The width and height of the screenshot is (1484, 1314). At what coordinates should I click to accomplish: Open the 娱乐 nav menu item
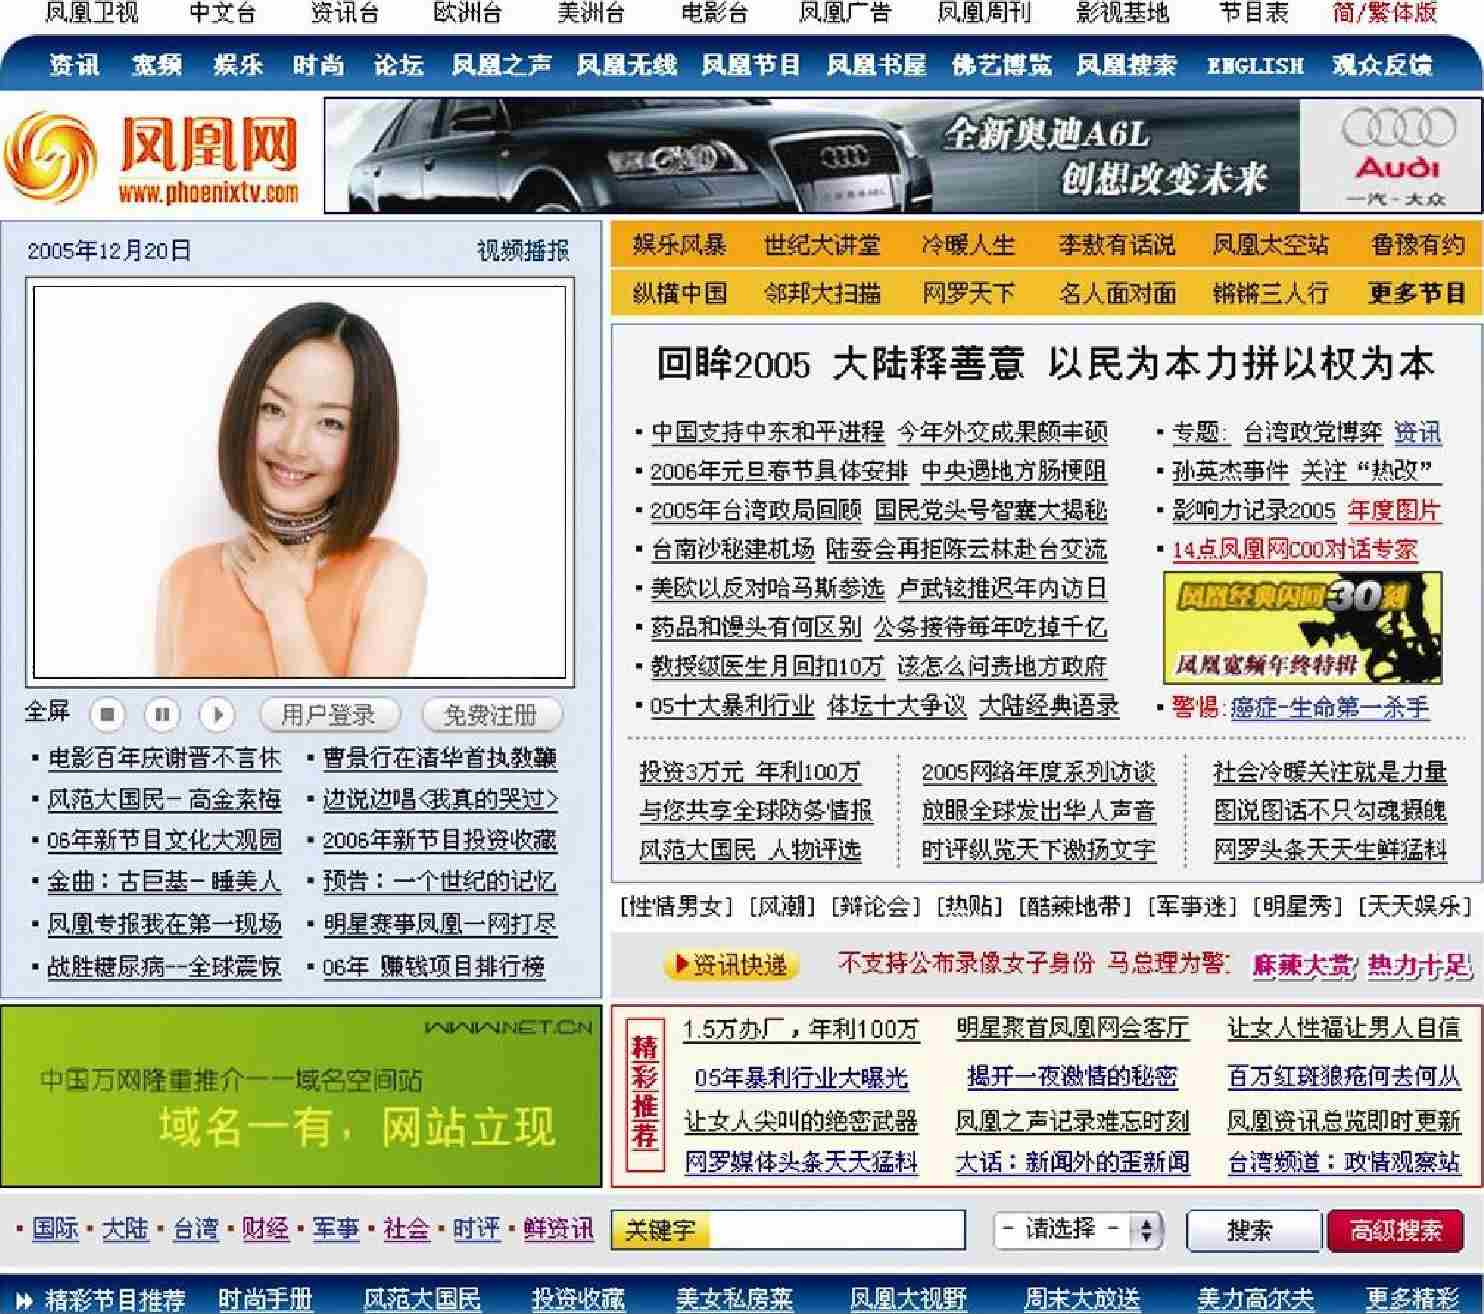238,65
